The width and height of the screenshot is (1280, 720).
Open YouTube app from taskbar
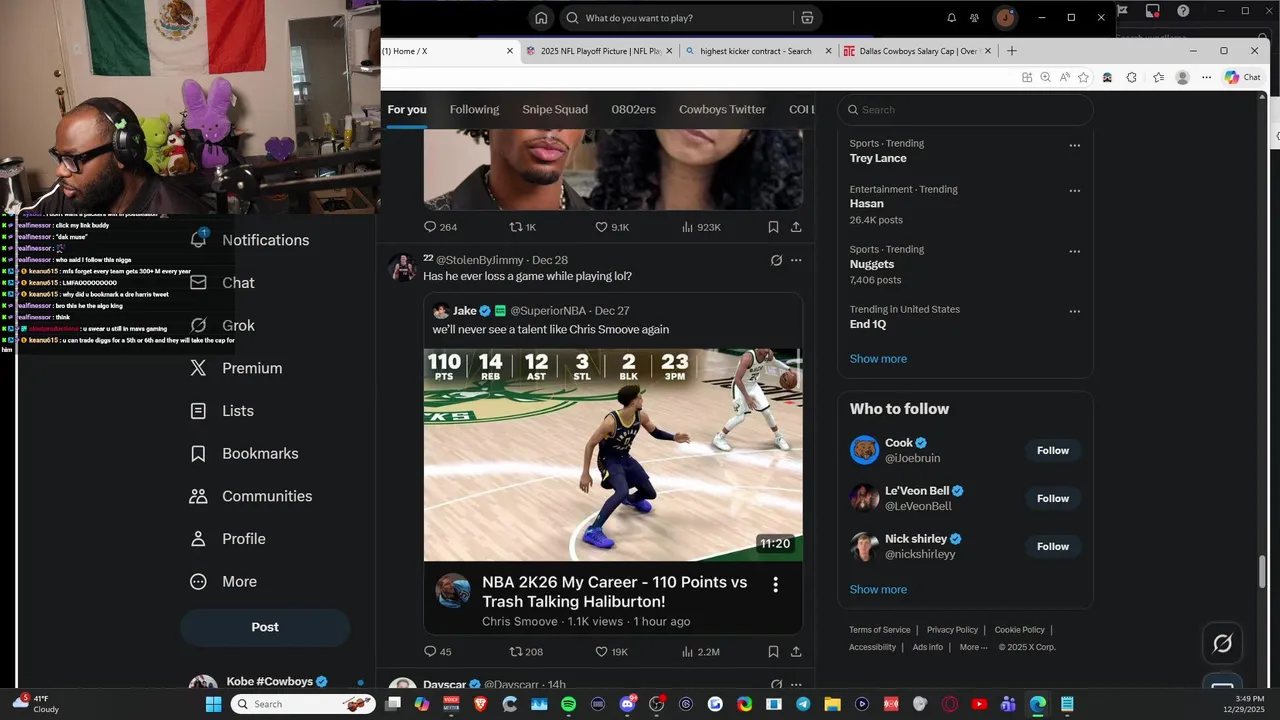pos(979,704)
